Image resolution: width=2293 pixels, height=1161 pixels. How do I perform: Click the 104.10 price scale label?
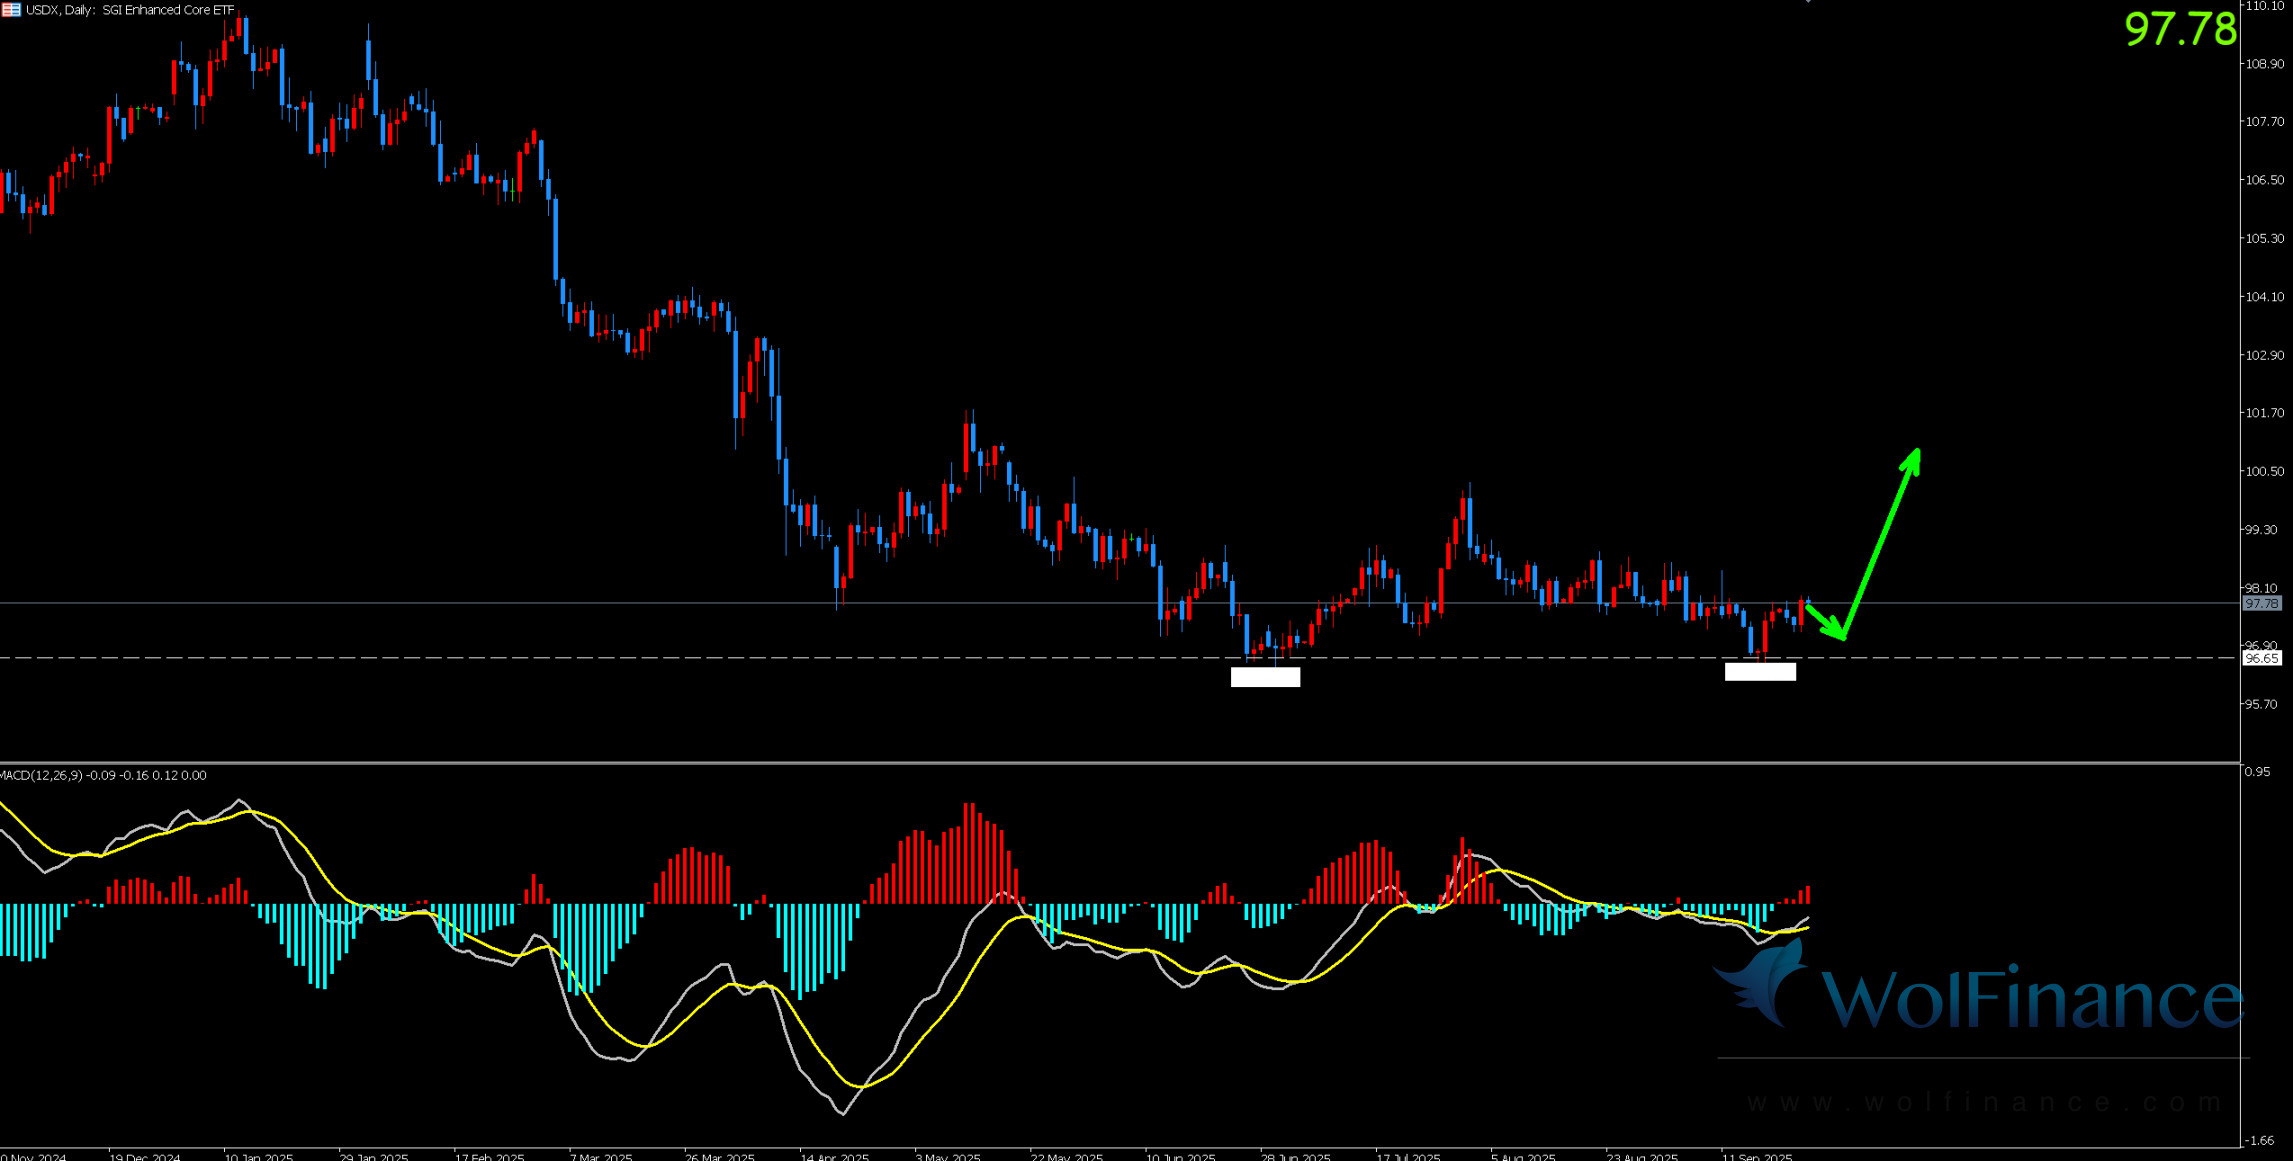[2265, 297]
